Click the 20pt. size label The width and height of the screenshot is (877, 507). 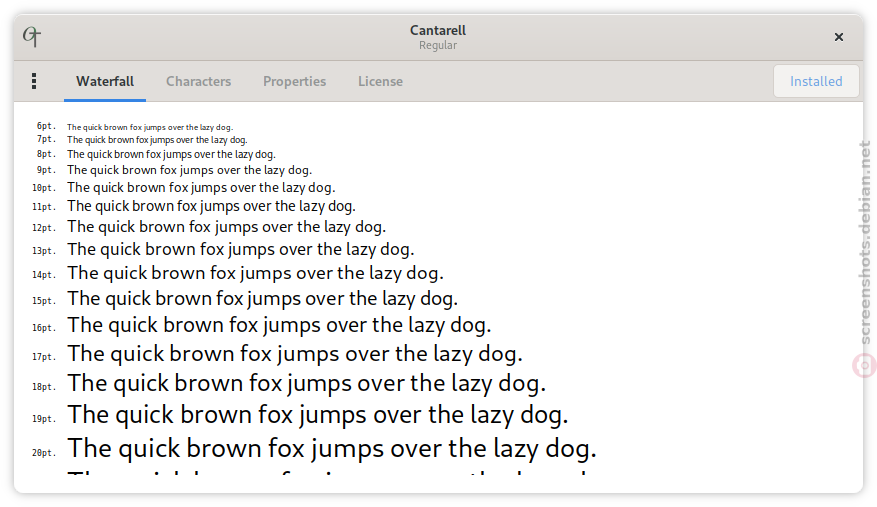point(44,453)
